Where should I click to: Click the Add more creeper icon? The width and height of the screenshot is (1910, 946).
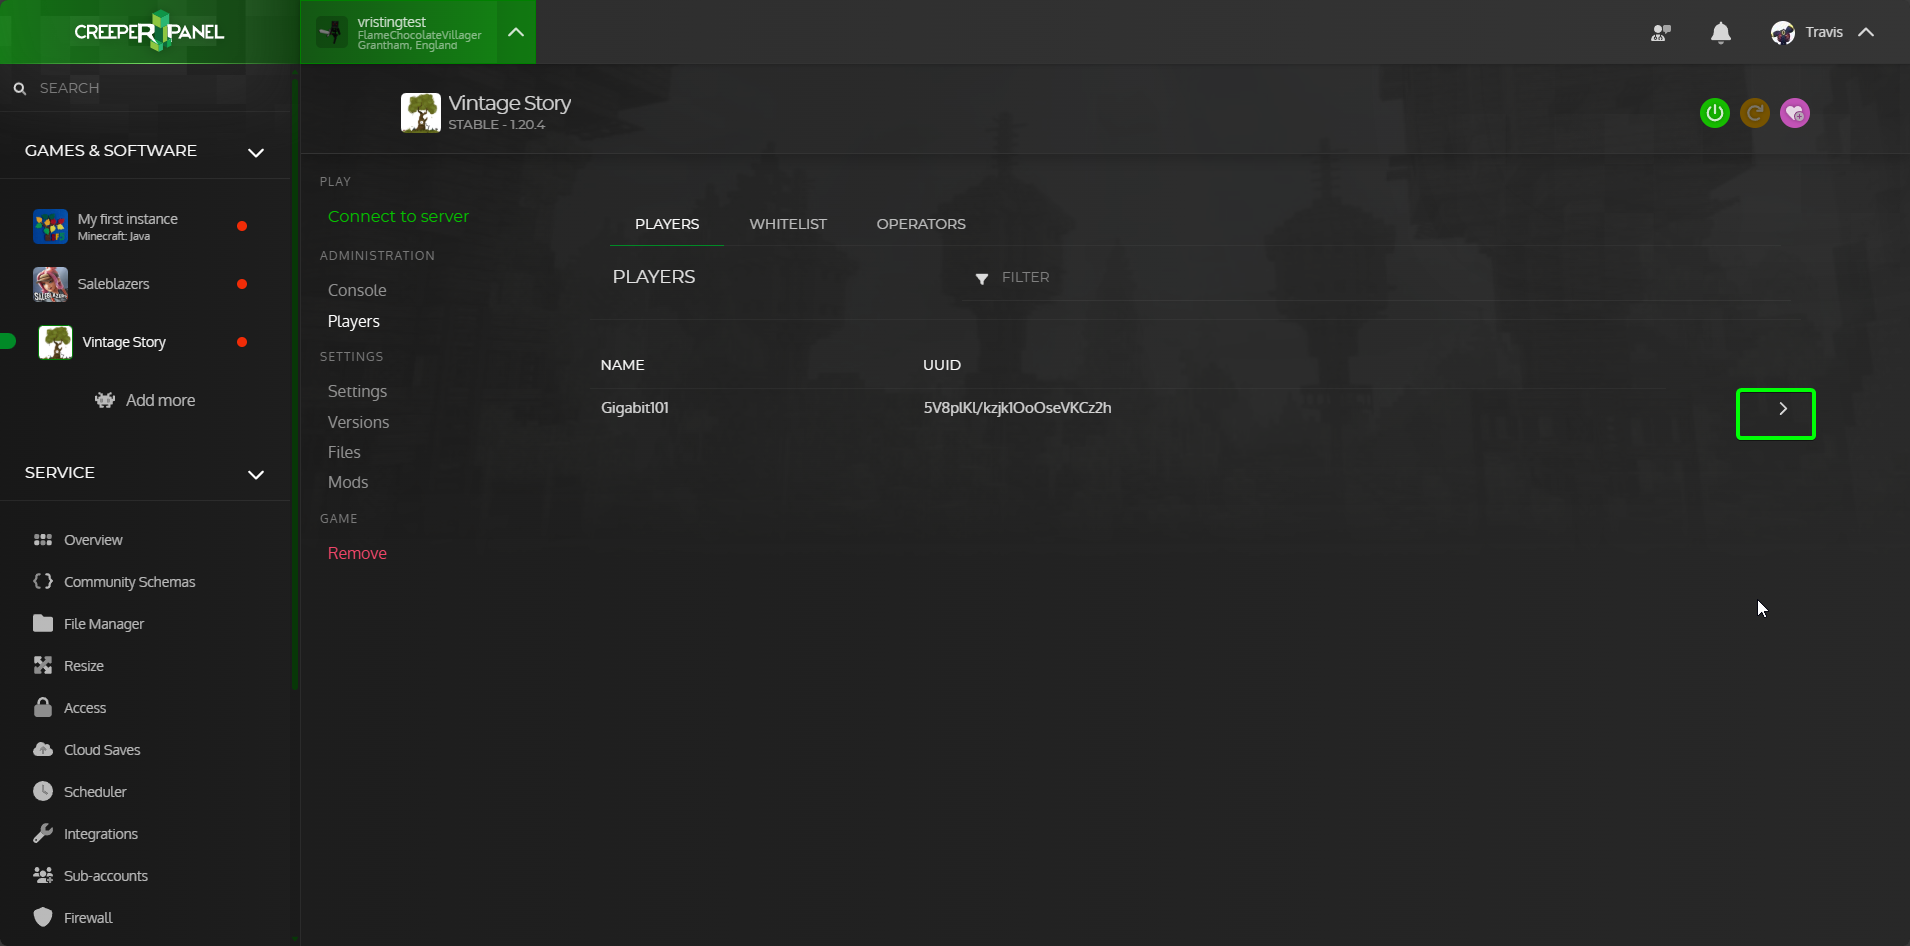click(x=105, y=400)
